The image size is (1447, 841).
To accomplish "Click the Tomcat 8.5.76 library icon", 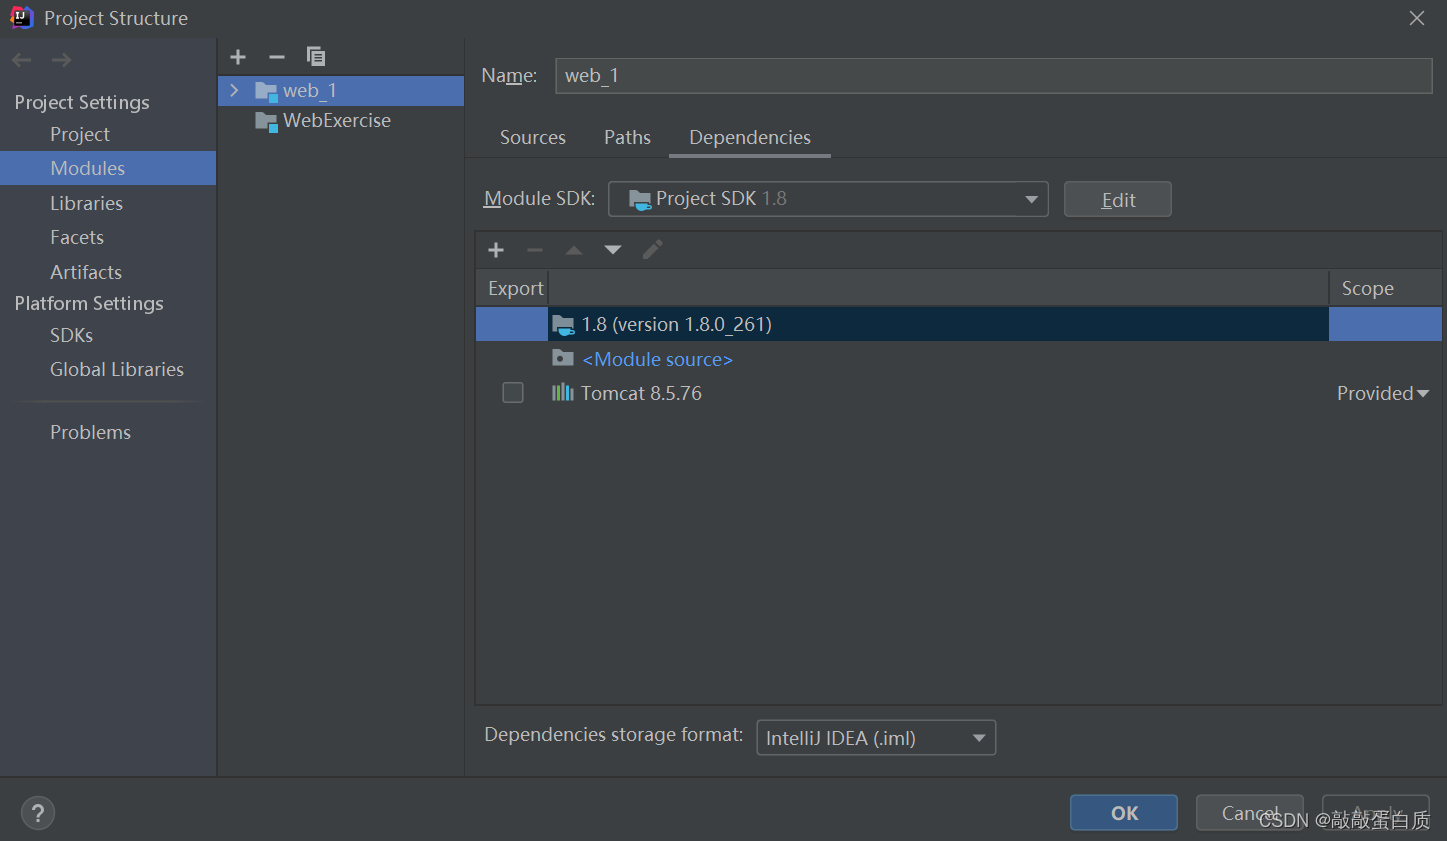I will [x=563, y=393].
